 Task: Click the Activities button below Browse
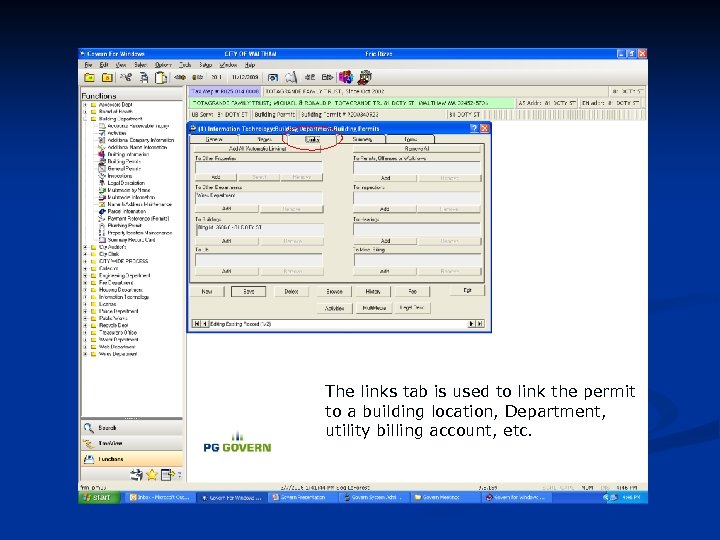[334, 308]
